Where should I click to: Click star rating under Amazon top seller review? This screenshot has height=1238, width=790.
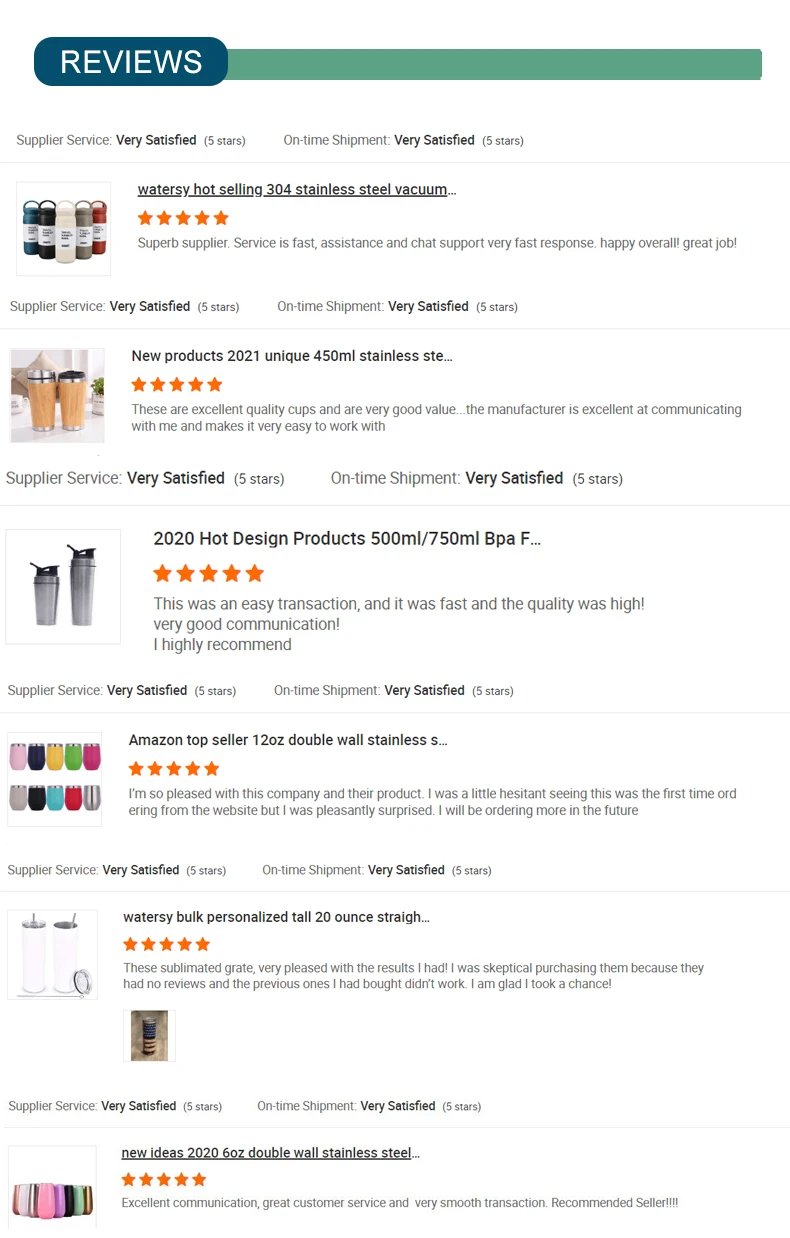coord(174,769)
